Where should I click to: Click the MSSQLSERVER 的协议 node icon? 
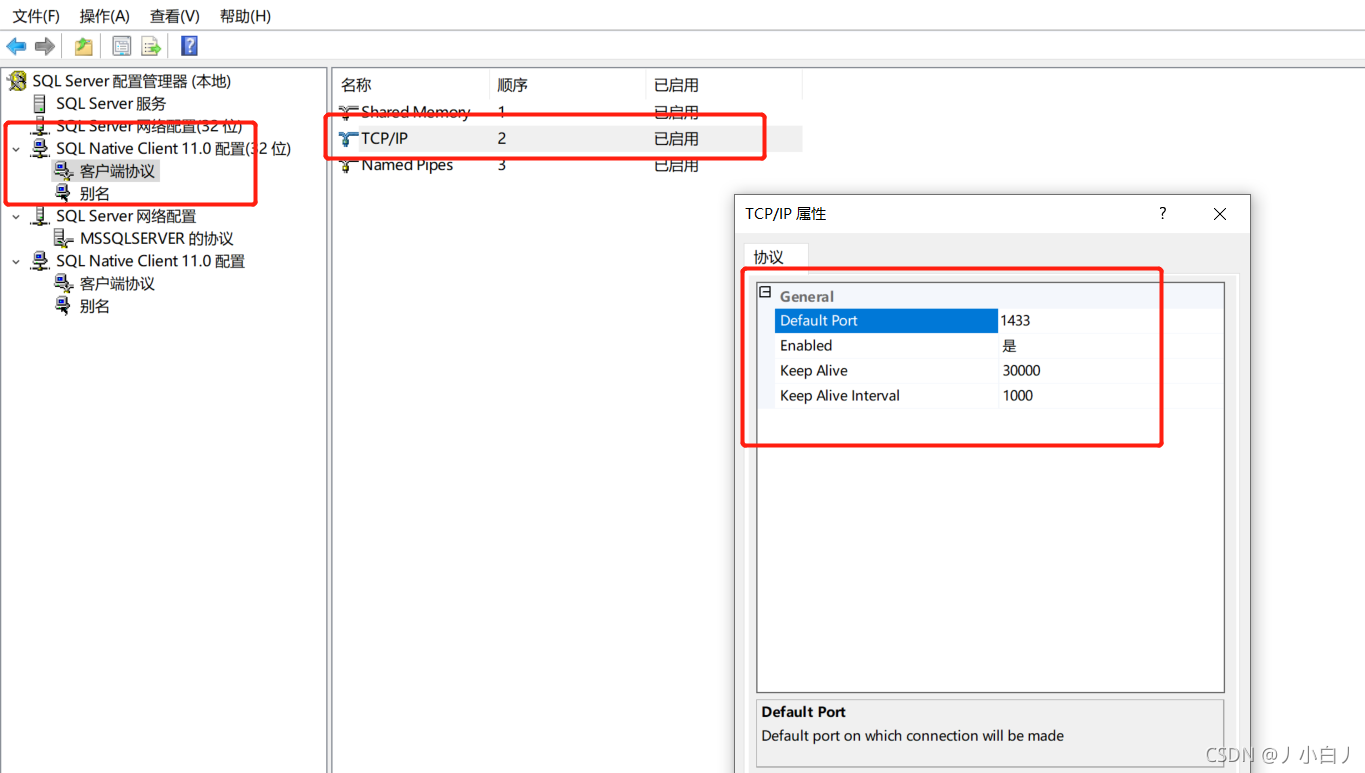tap(64, 238)
